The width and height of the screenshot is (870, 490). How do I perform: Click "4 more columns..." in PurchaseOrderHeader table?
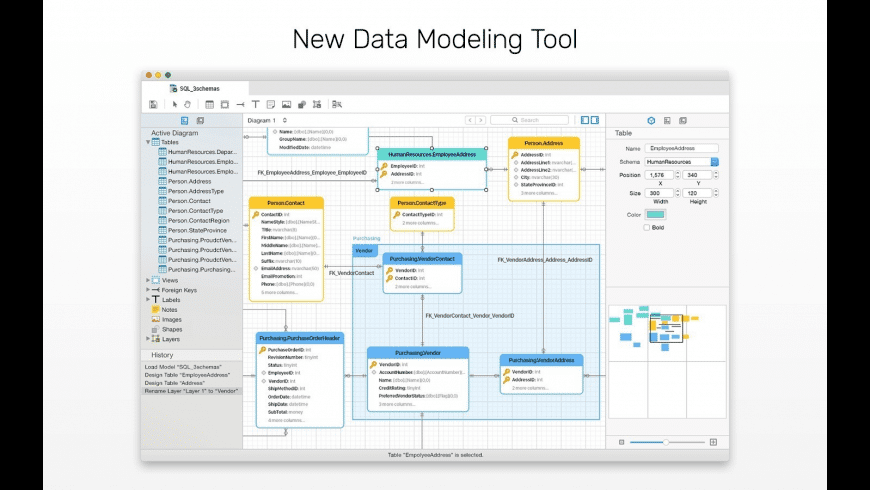(x=286, y=421)
